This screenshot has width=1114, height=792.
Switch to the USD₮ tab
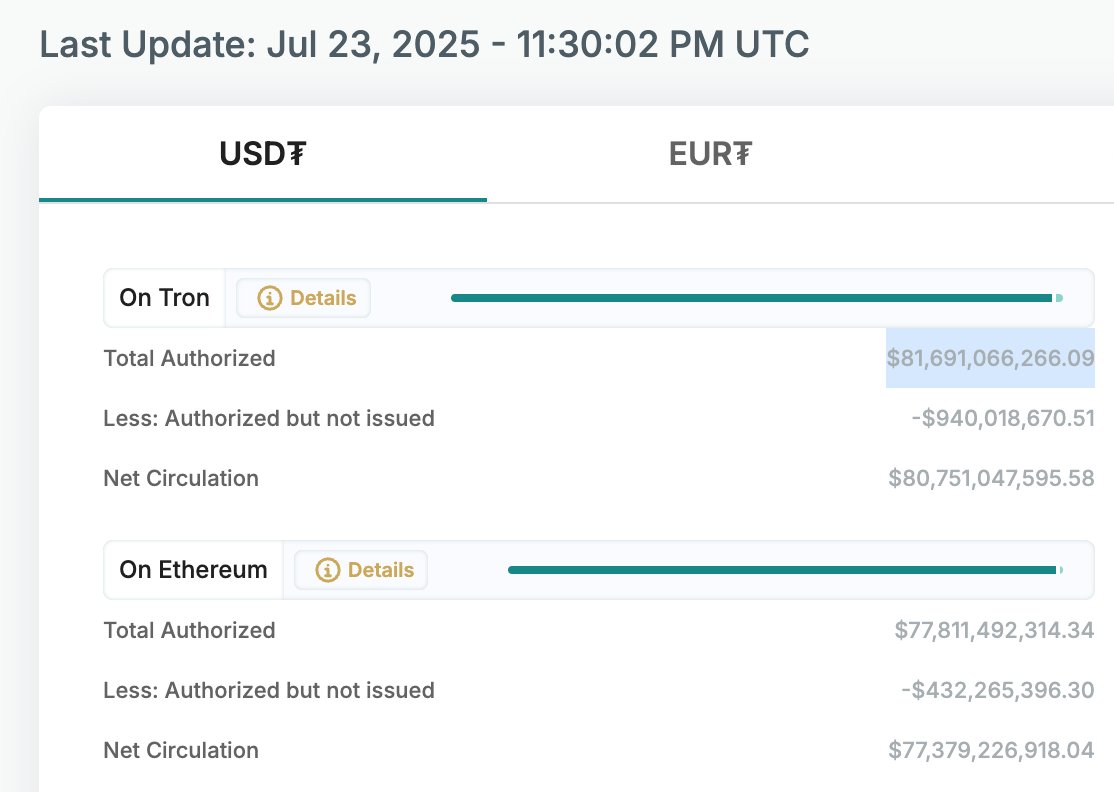pos(263,153)
